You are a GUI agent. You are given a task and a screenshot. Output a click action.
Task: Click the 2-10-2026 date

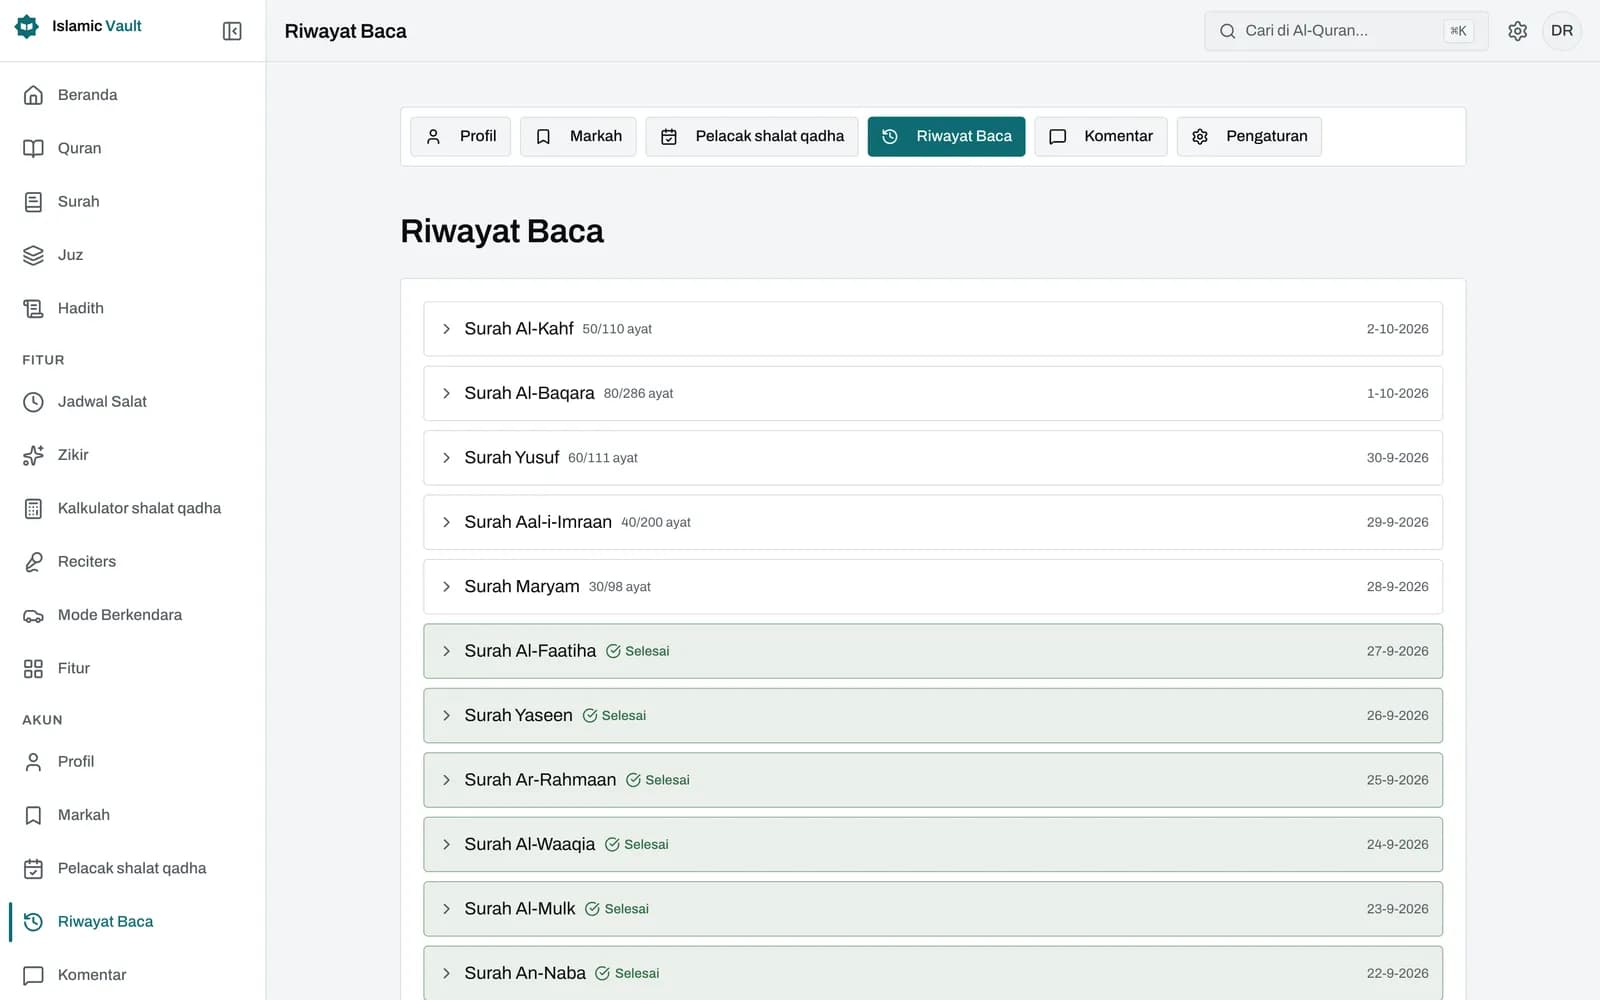click(x=1397, y=329)
